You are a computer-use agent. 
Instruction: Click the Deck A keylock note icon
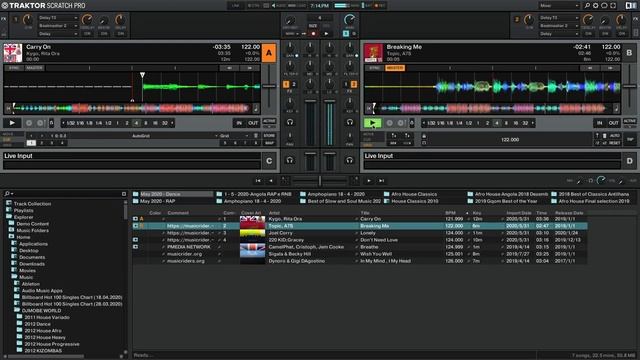click(256, 109)
